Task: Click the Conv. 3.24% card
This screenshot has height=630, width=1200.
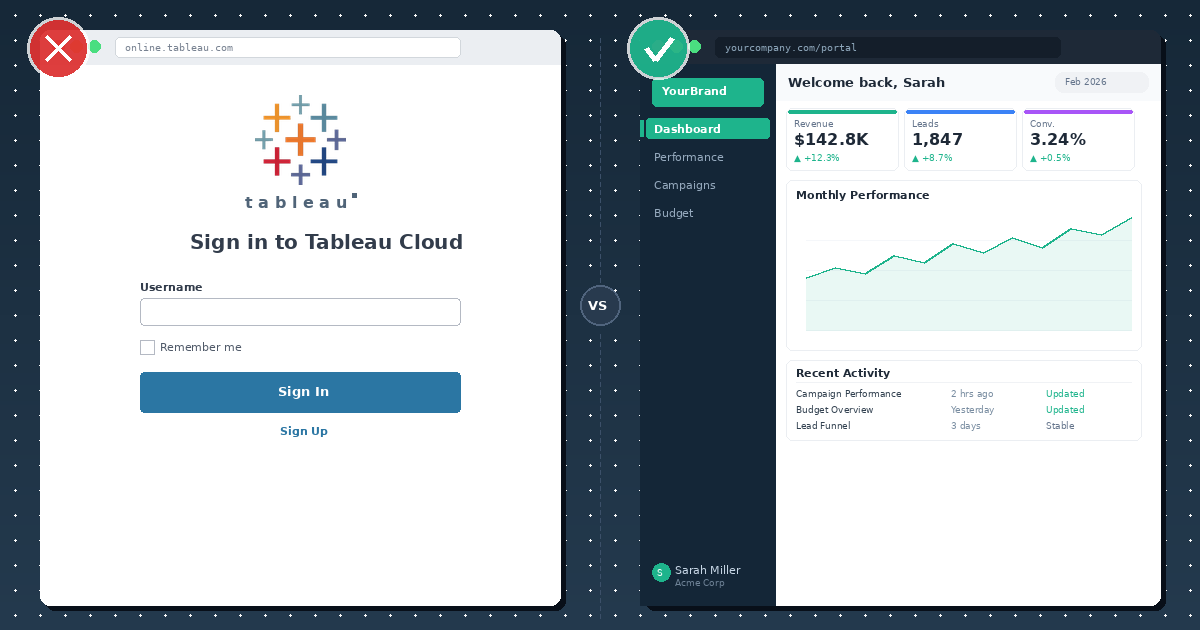Action: click(1078, 140)
